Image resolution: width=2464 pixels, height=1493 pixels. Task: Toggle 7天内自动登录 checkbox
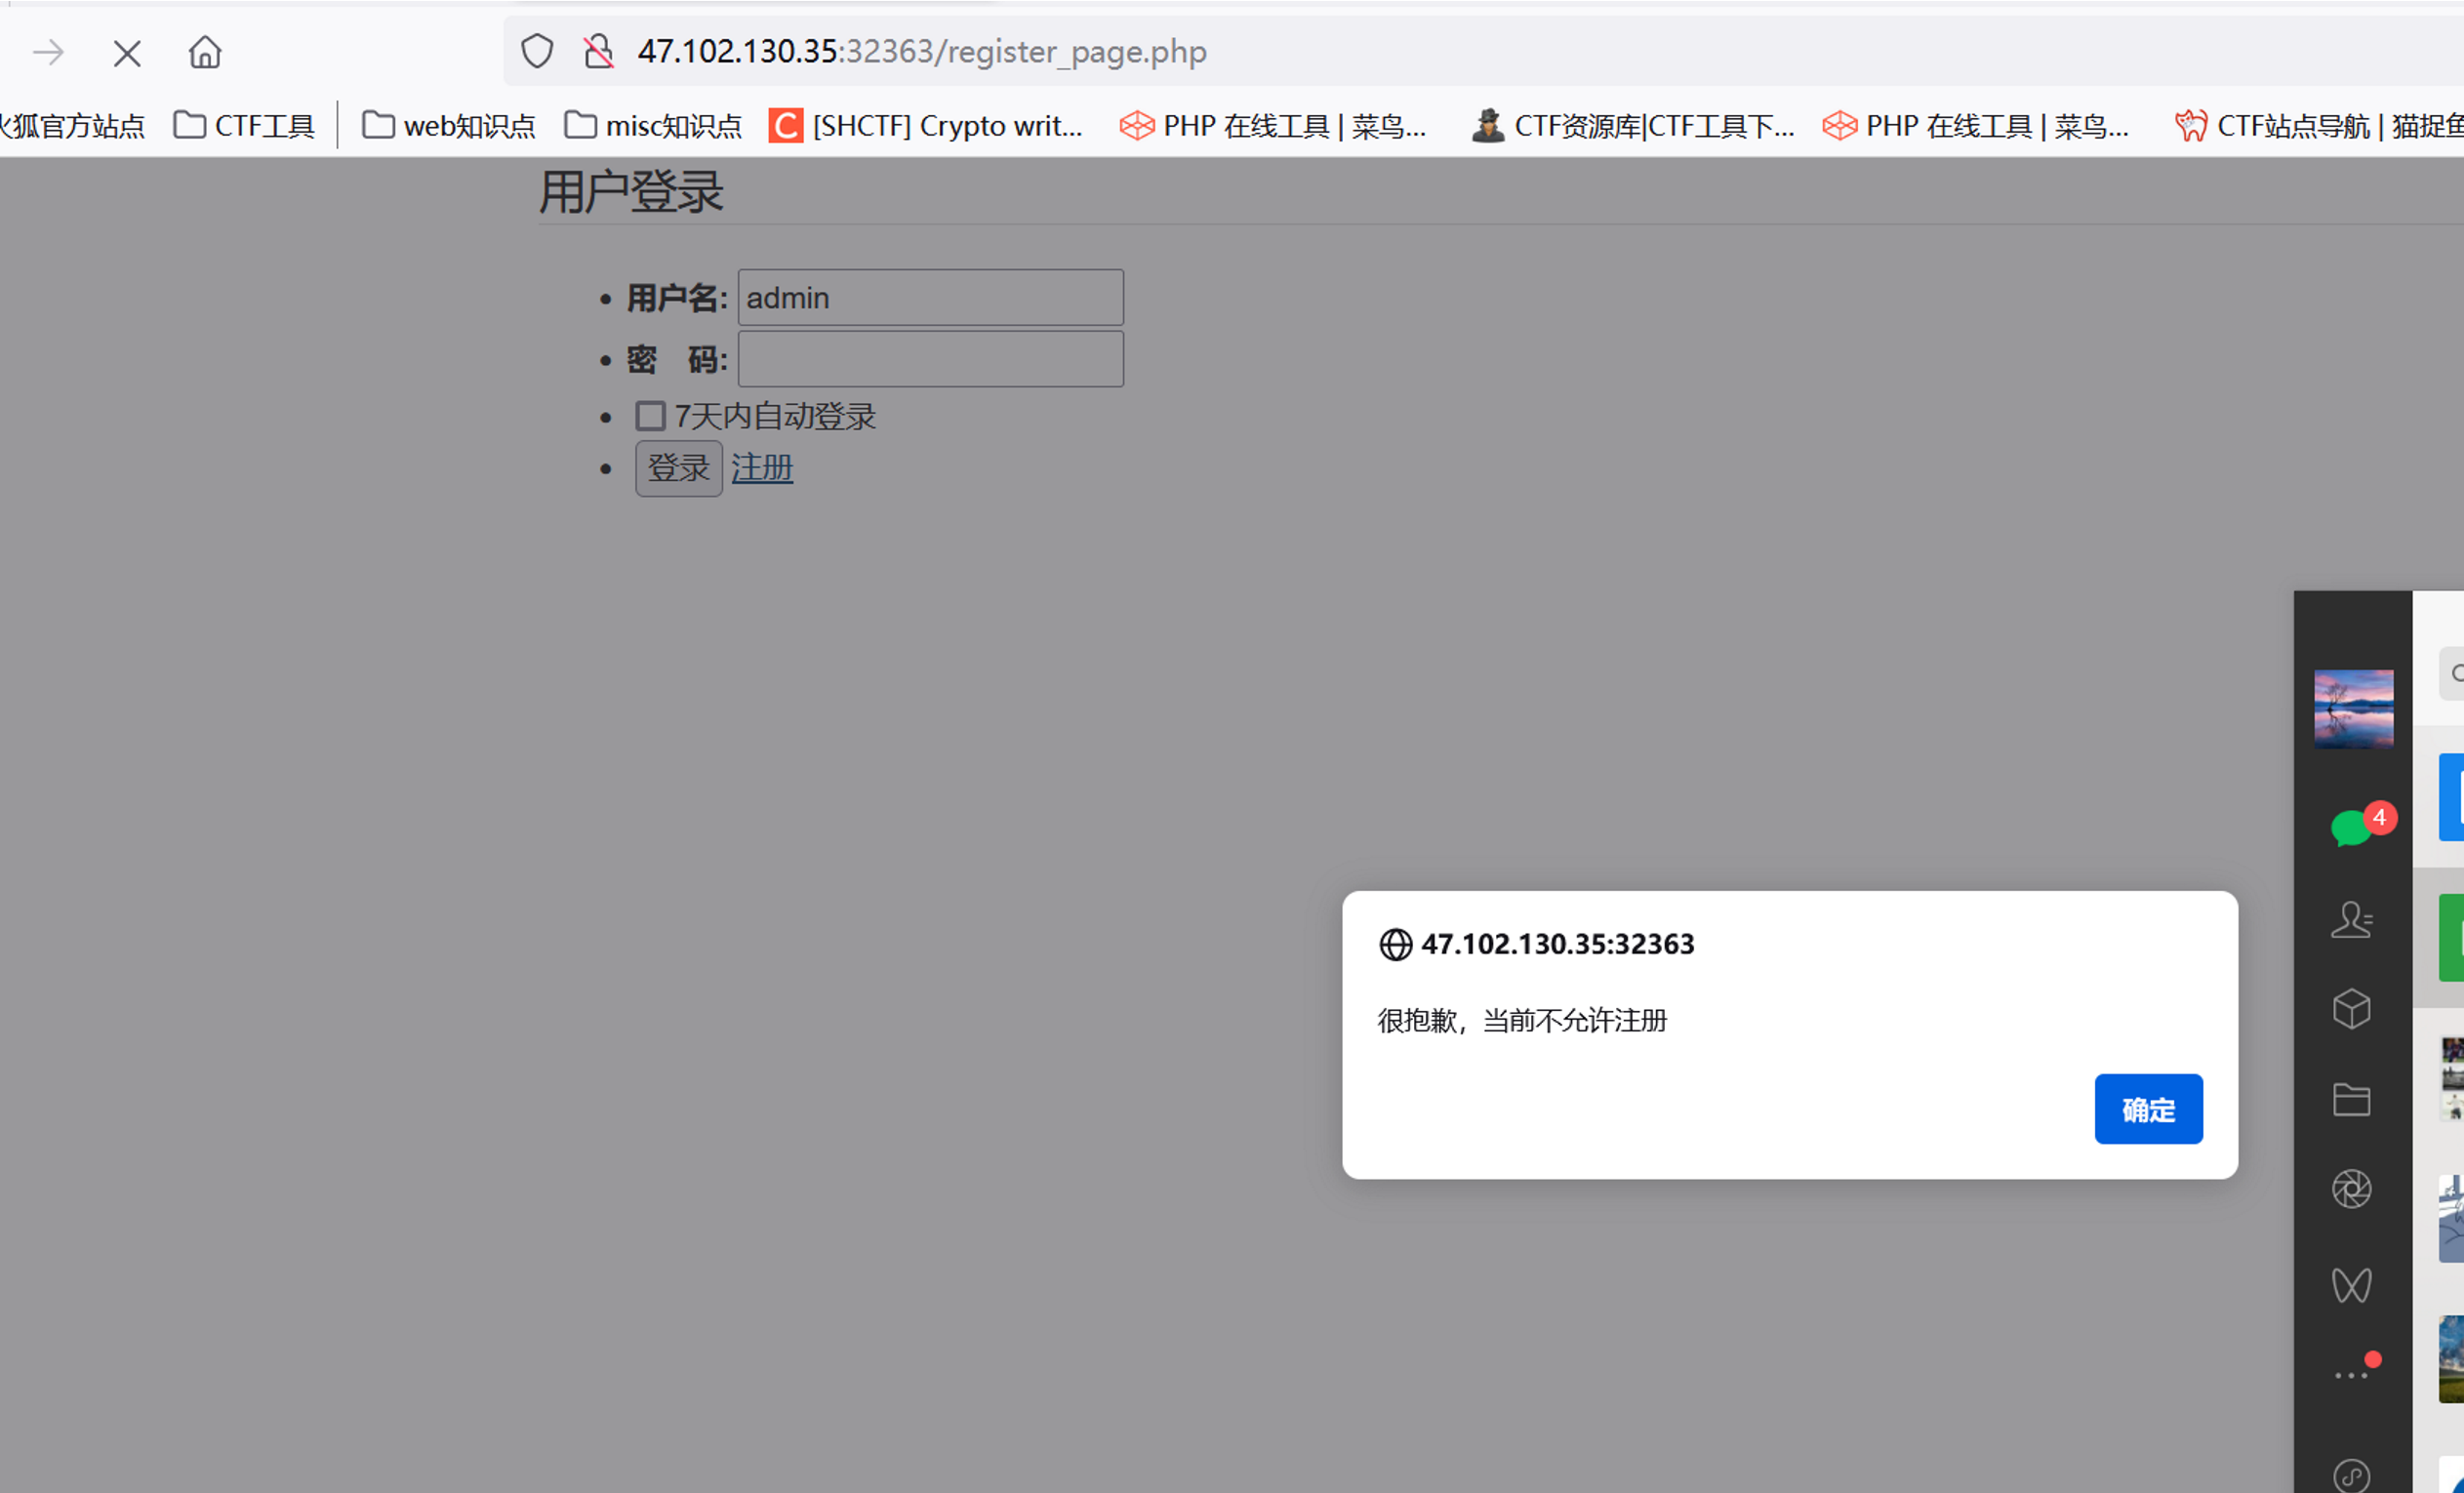pyautogui.click(x=650, y=416)
